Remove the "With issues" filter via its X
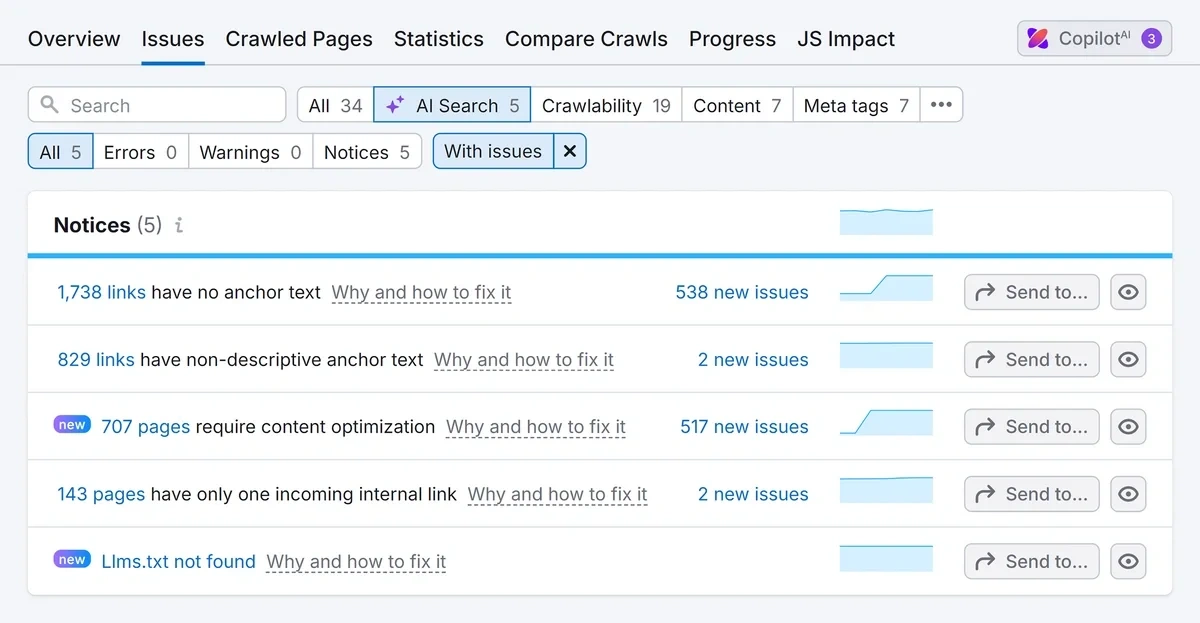This screenshot has height=623, width=1200. [570, 151]
